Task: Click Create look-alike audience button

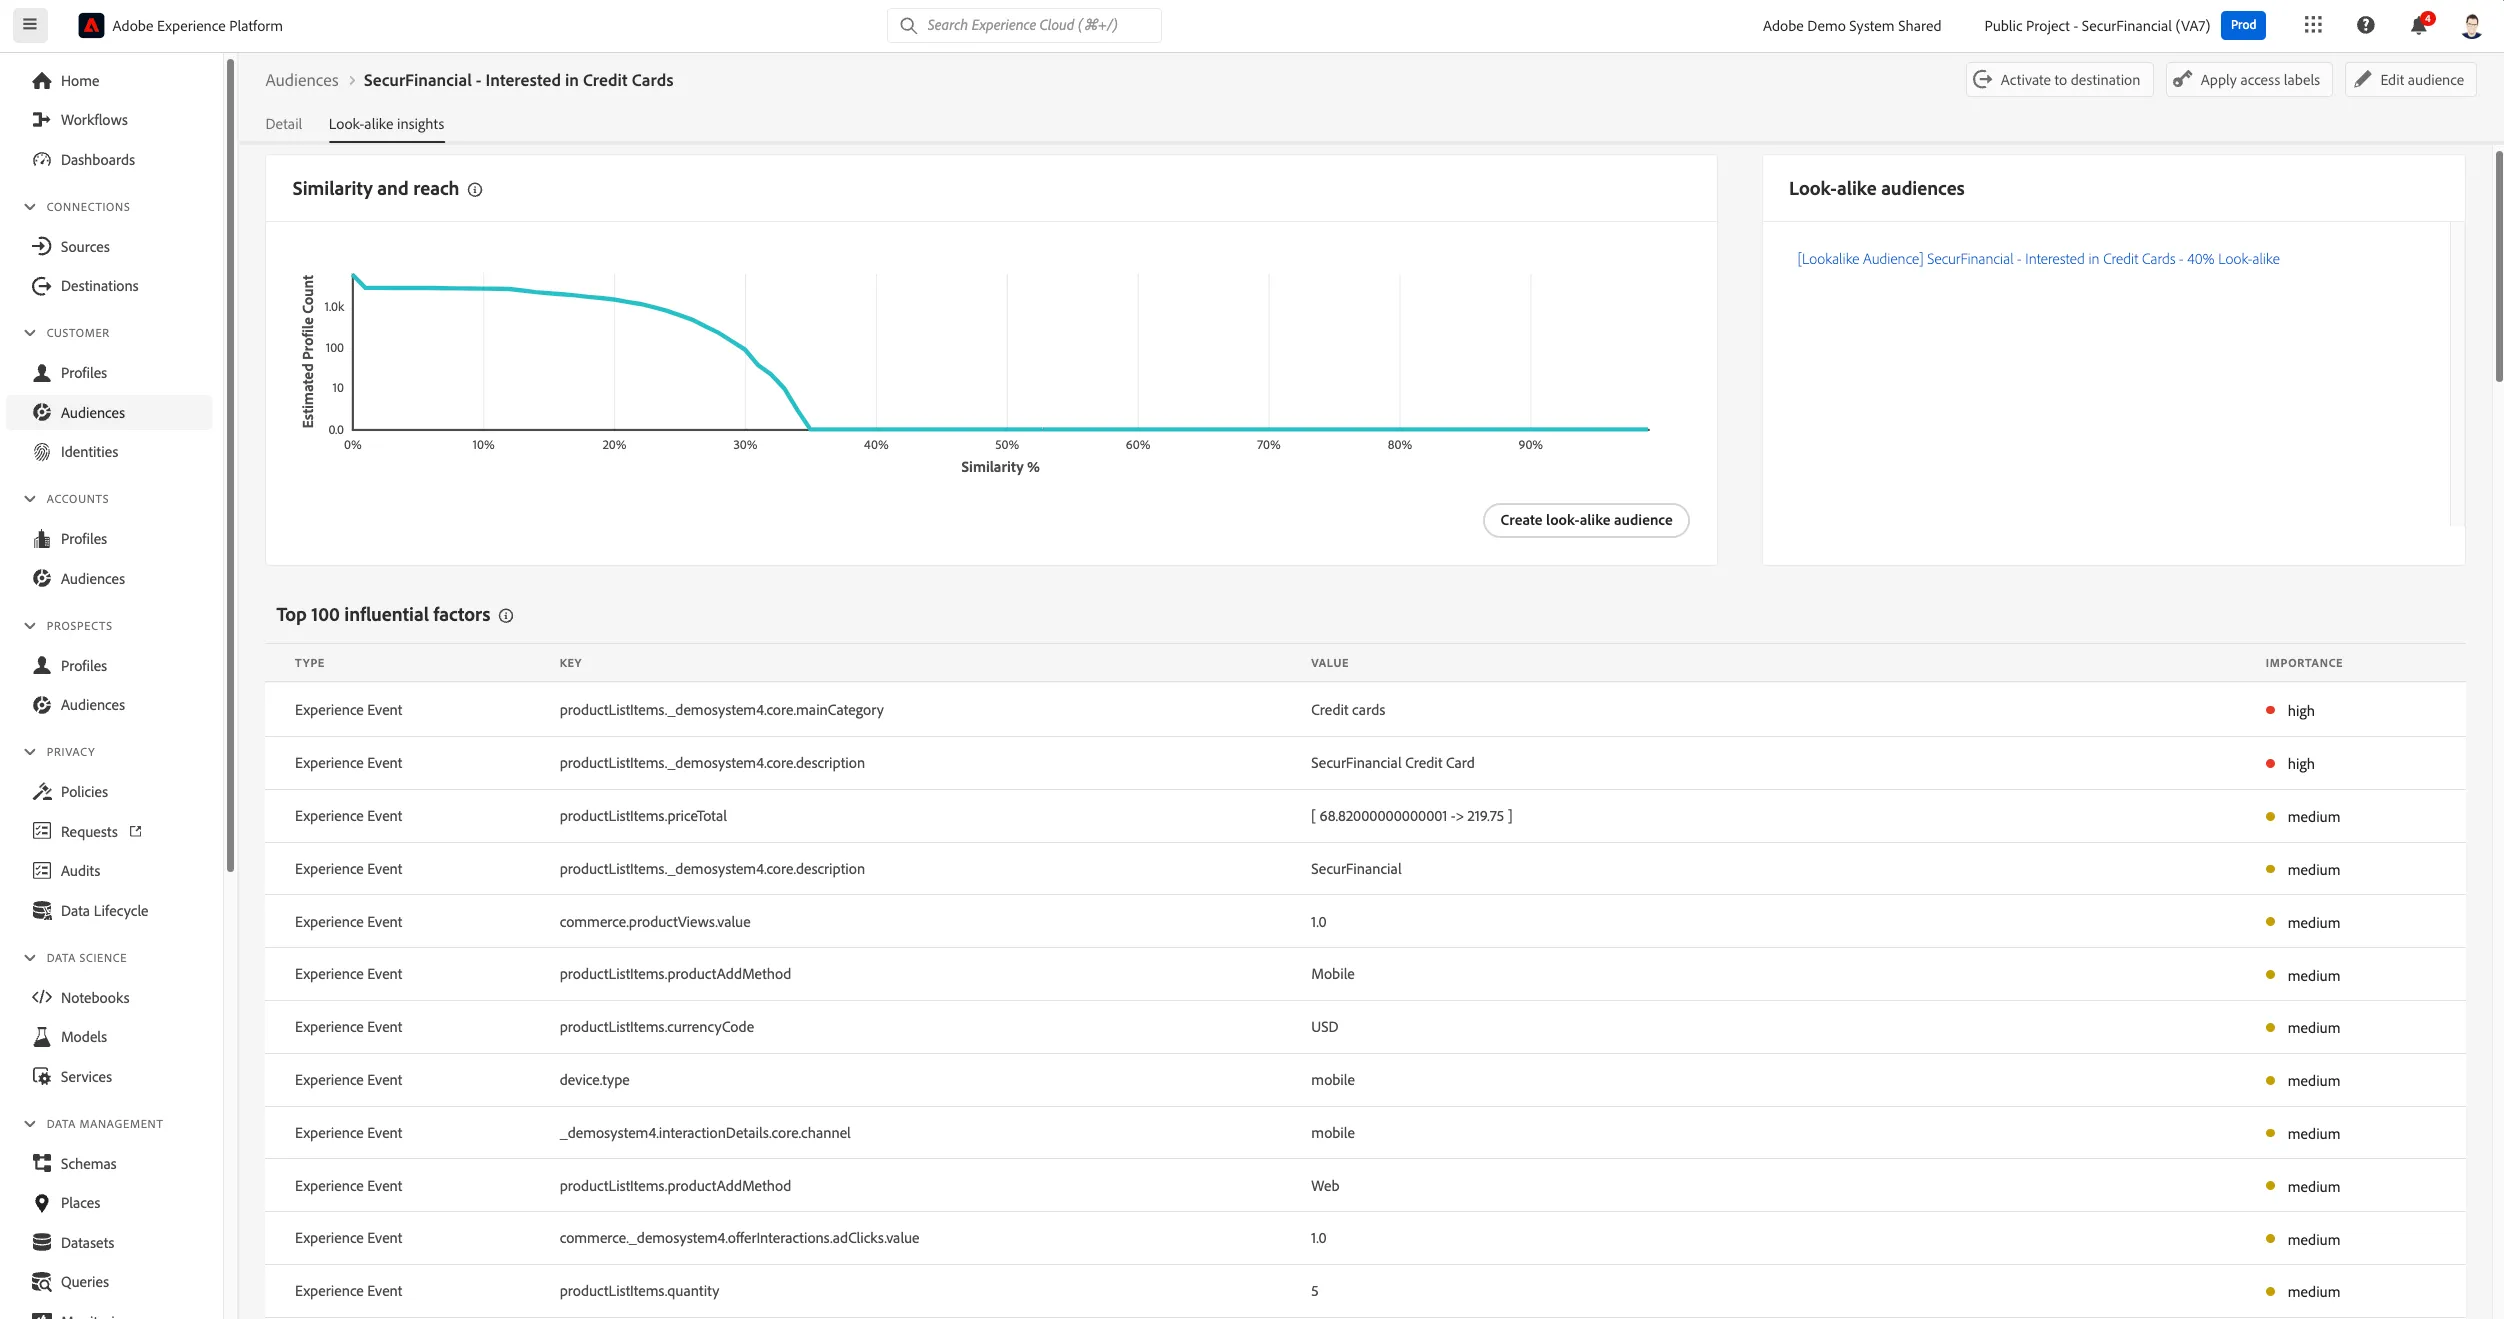Action: tap(1586, 520)
